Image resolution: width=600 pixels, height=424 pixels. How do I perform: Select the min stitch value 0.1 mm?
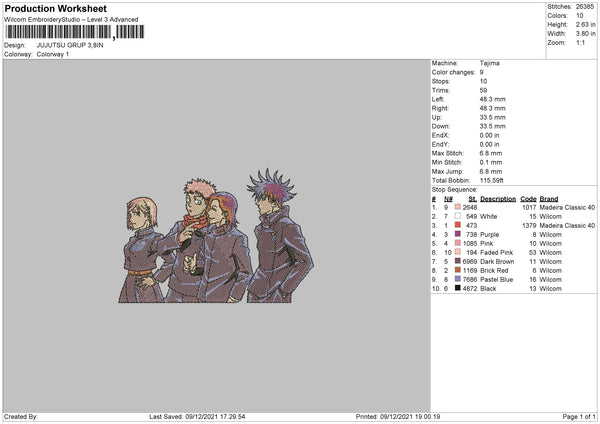point(491,162)
